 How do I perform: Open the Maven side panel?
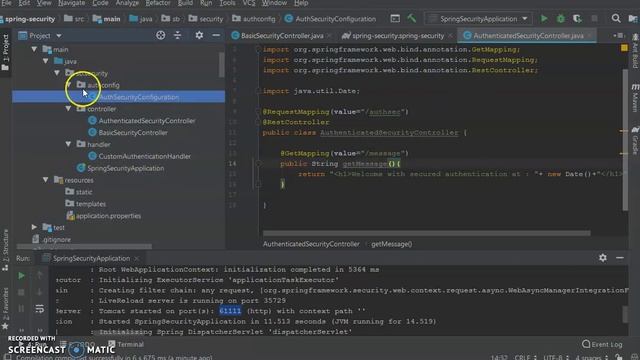pos(635,98)
